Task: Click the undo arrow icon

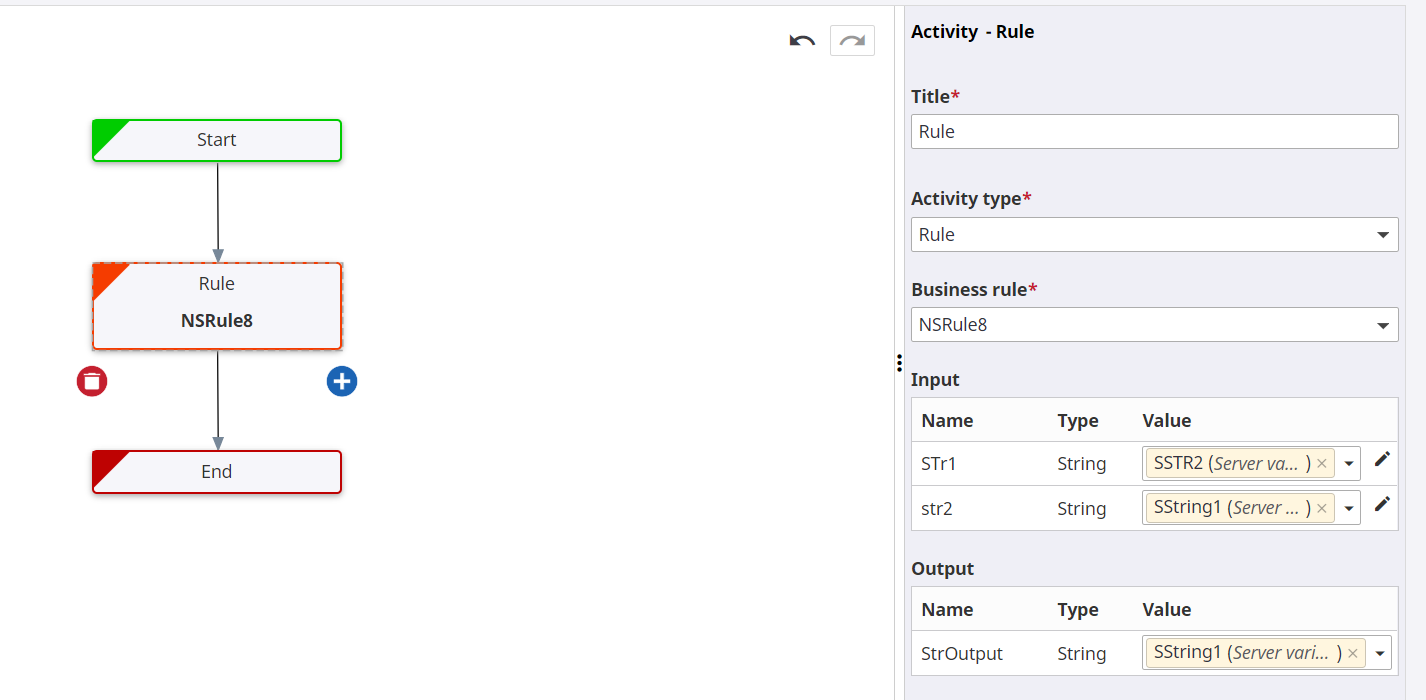Action: (802, 40)
